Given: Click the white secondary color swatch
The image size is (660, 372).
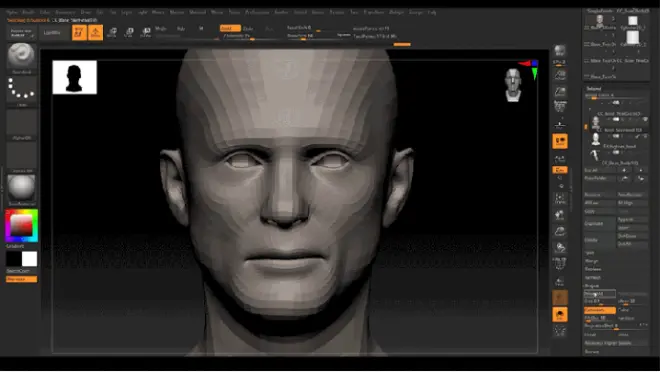Looking at the screenshot, I should pos(29,259).
